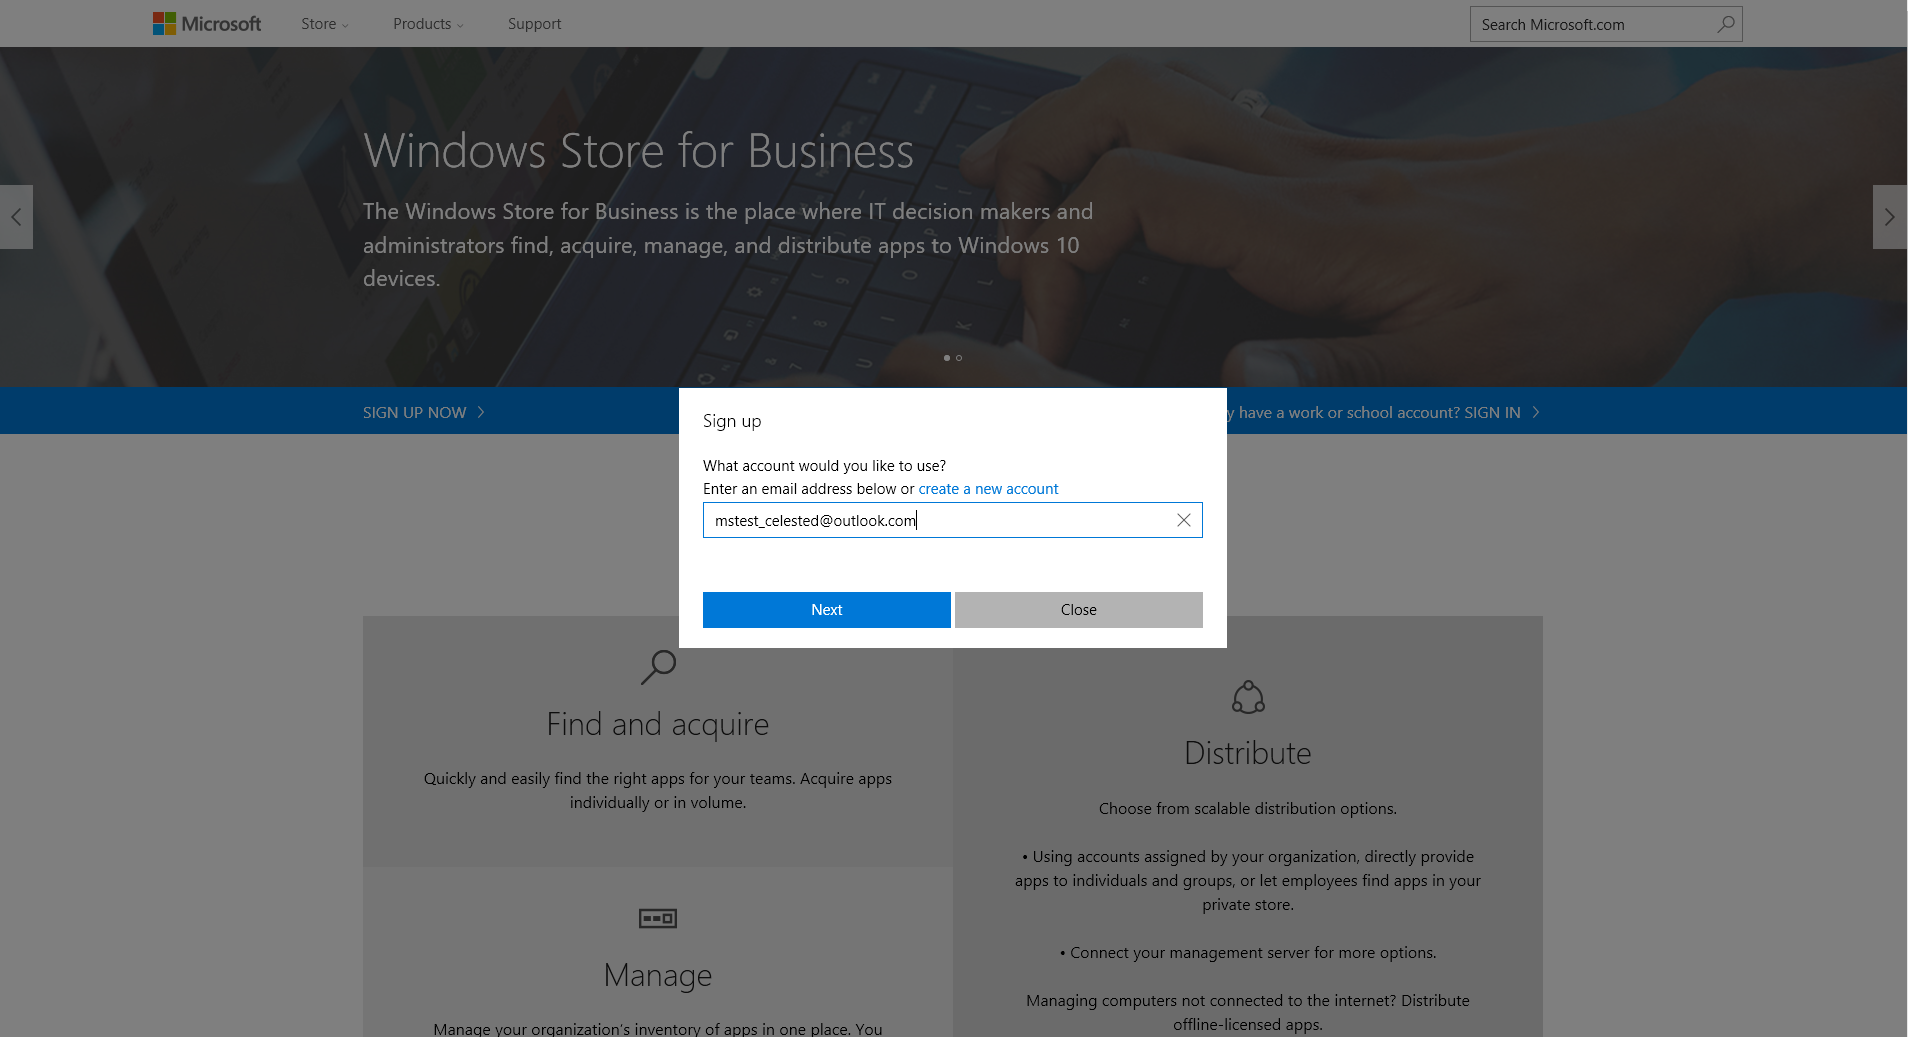Select the second carousel dot
Screen dimensions: 1908x1037
point(959,358)
